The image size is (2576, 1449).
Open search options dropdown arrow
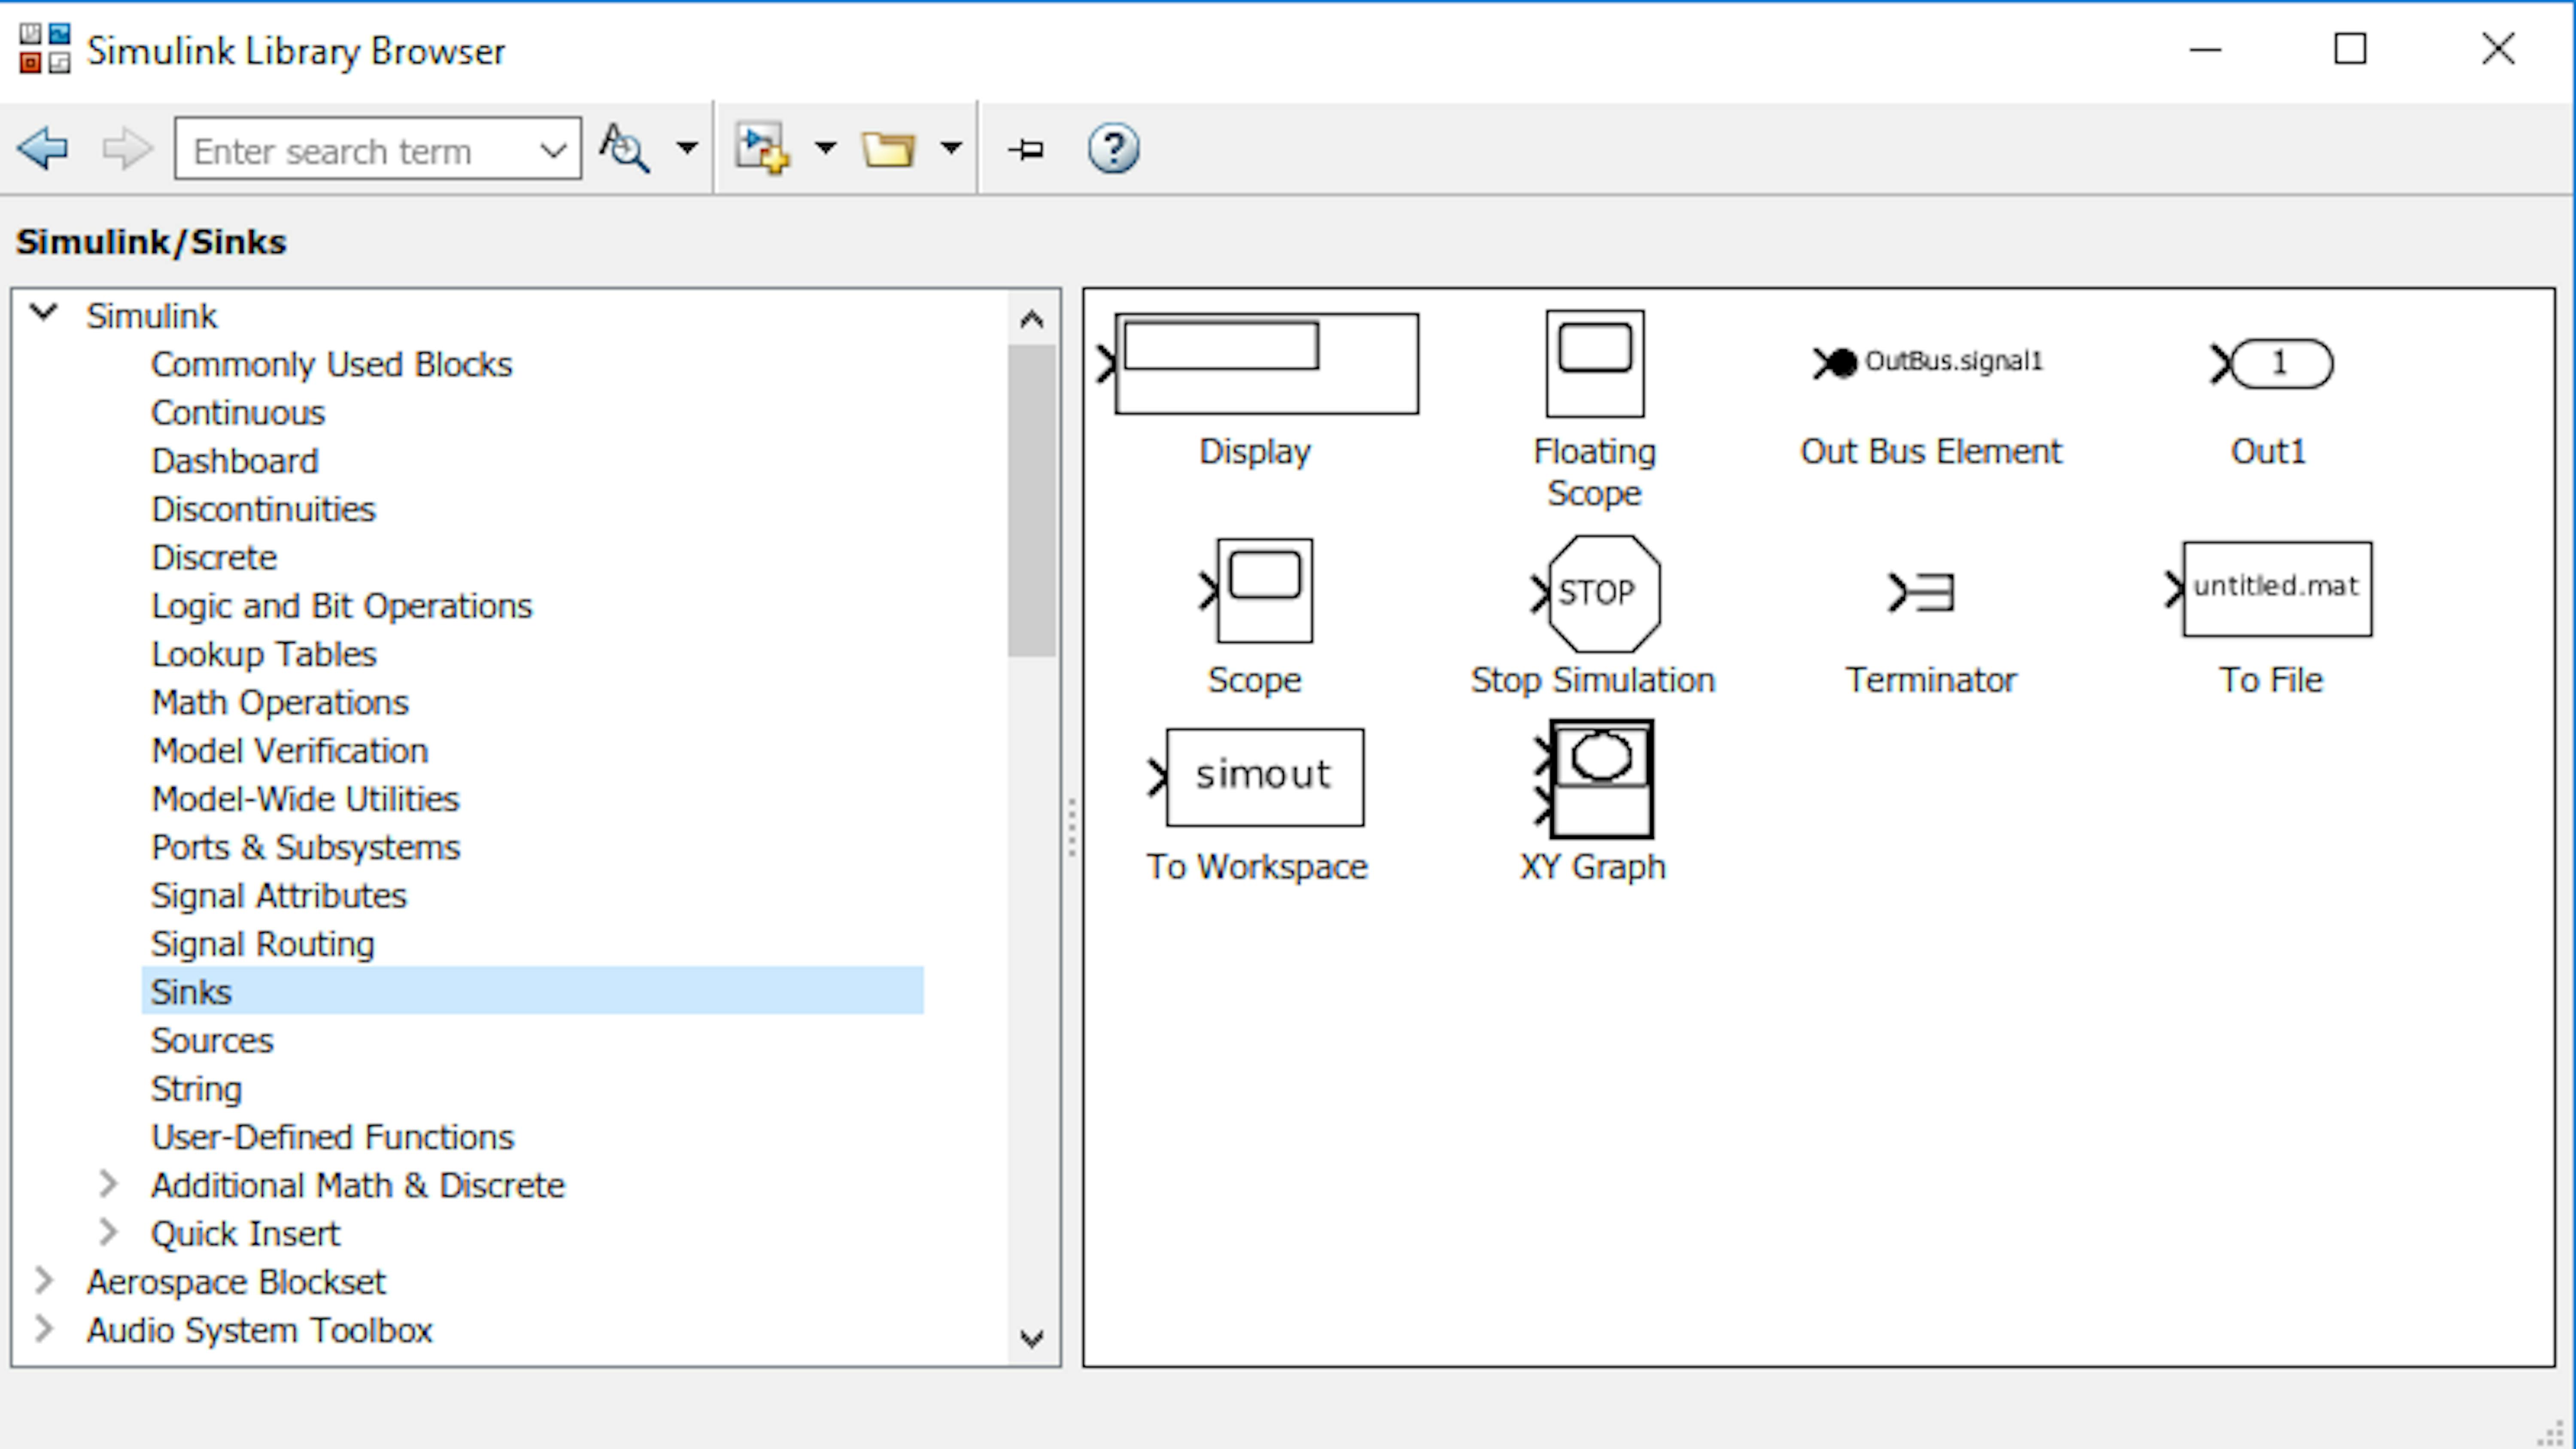tap(686, 149)
